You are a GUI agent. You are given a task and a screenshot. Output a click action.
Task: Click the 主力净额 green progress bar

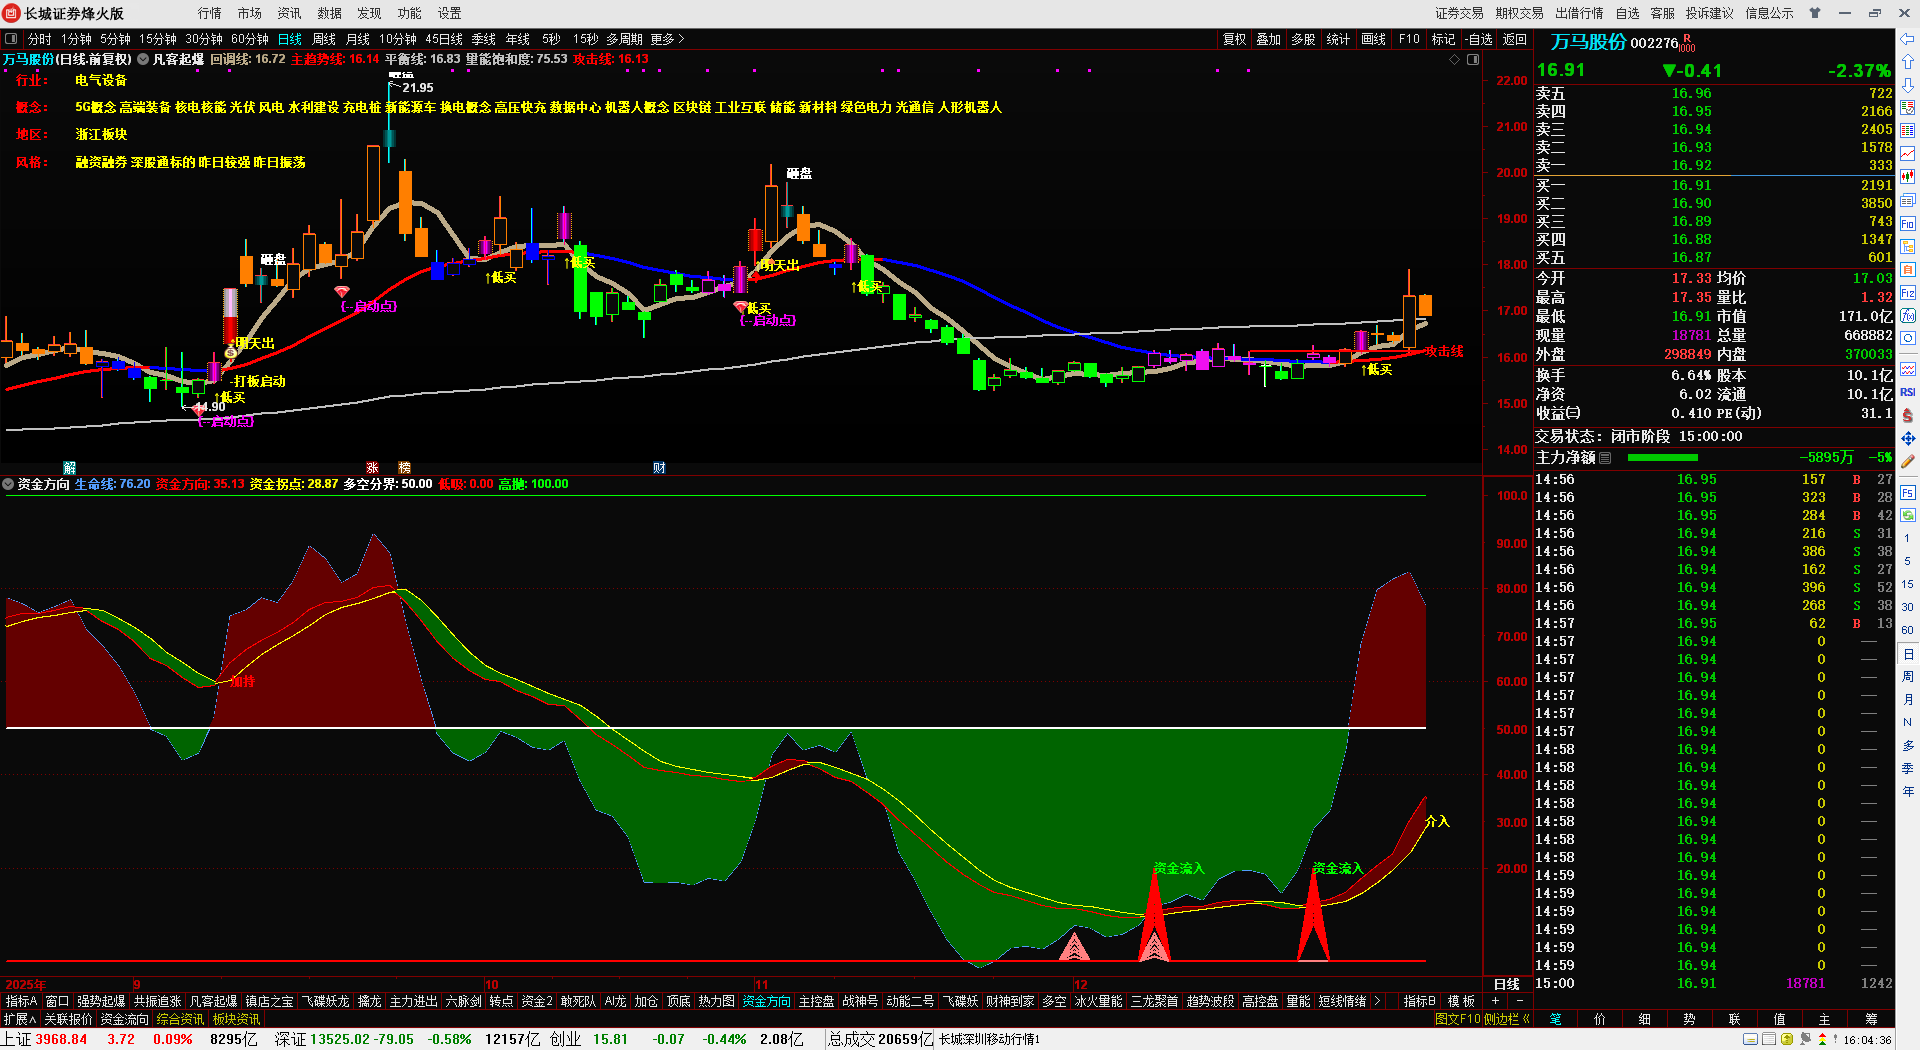[1663, 458]
